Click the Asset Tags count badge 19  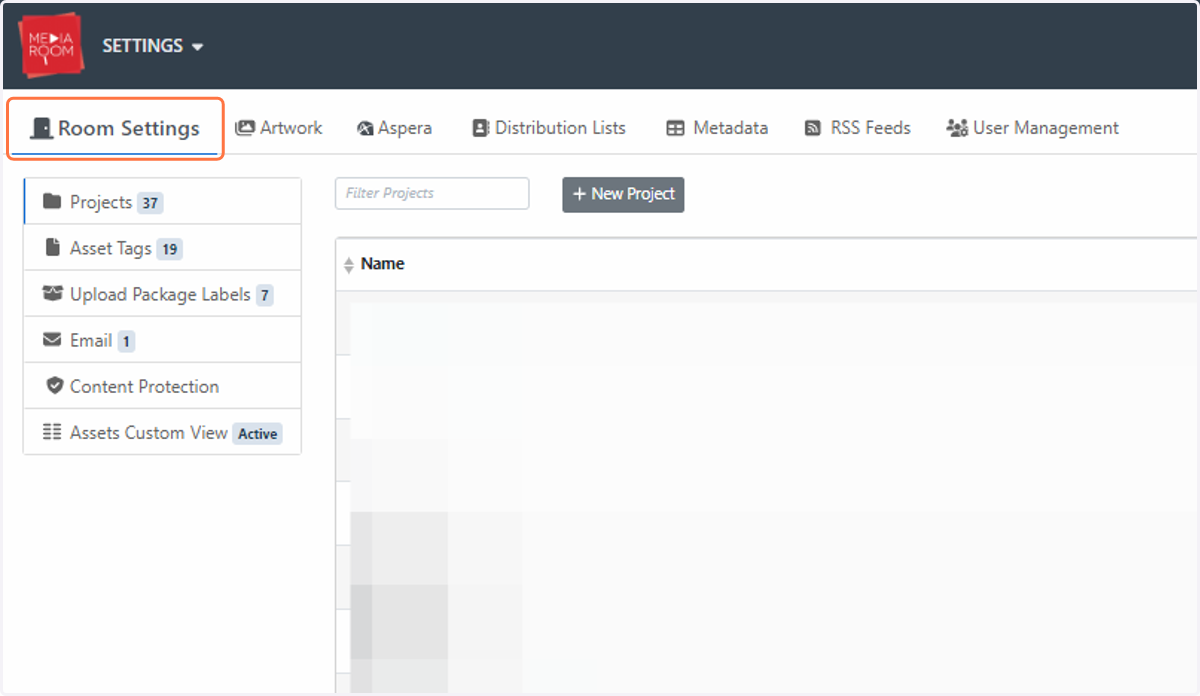click(169, 249)
